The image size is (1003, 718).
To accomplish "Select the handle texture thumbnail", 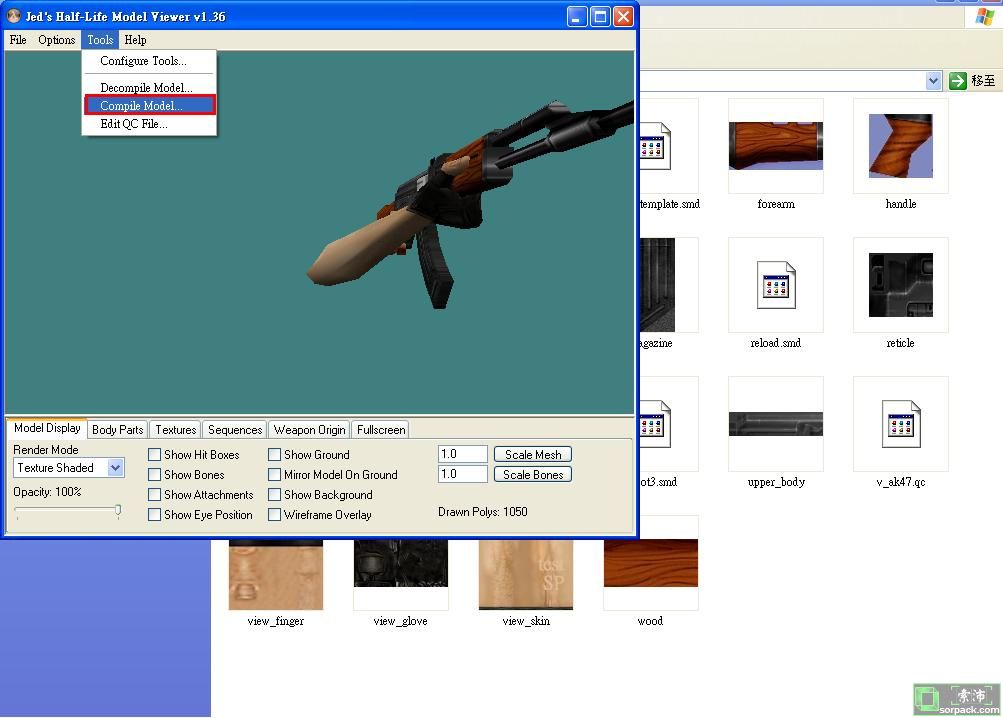I will click(901, 146).
